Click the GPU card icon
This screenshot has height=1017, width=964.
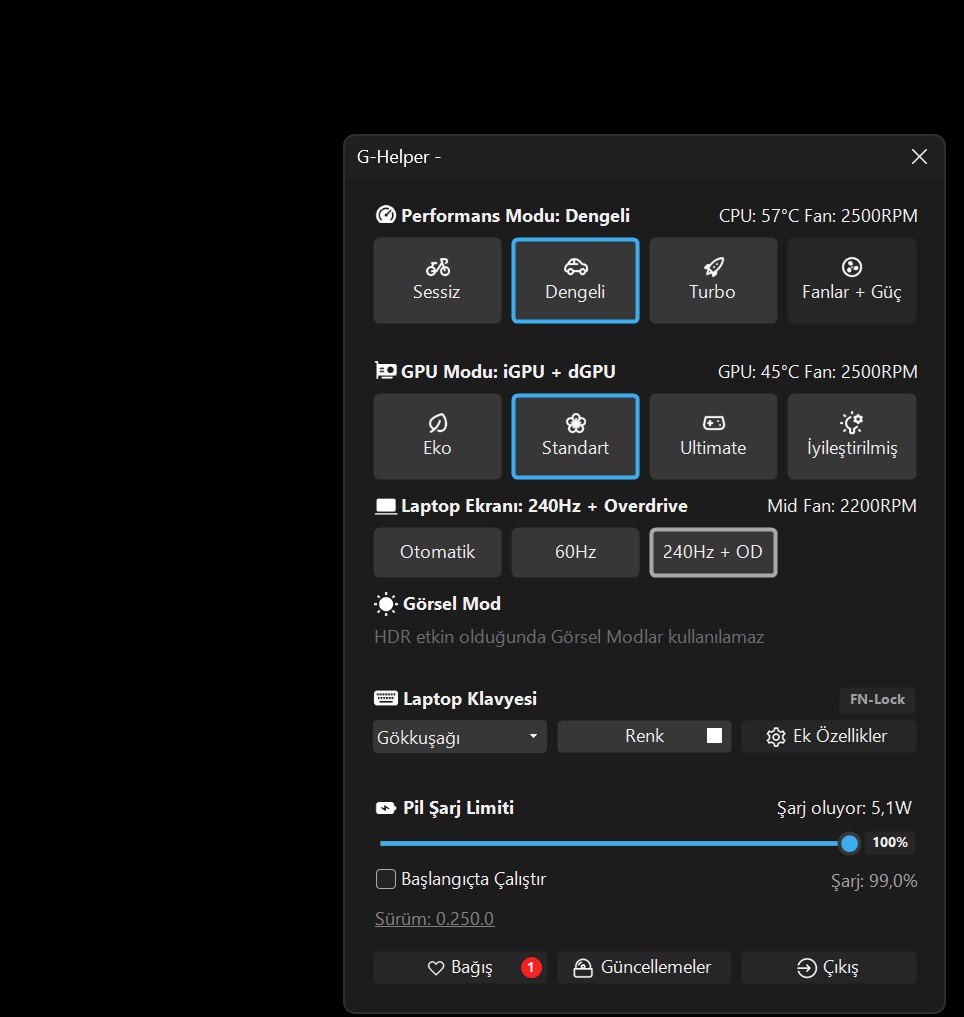385,370
